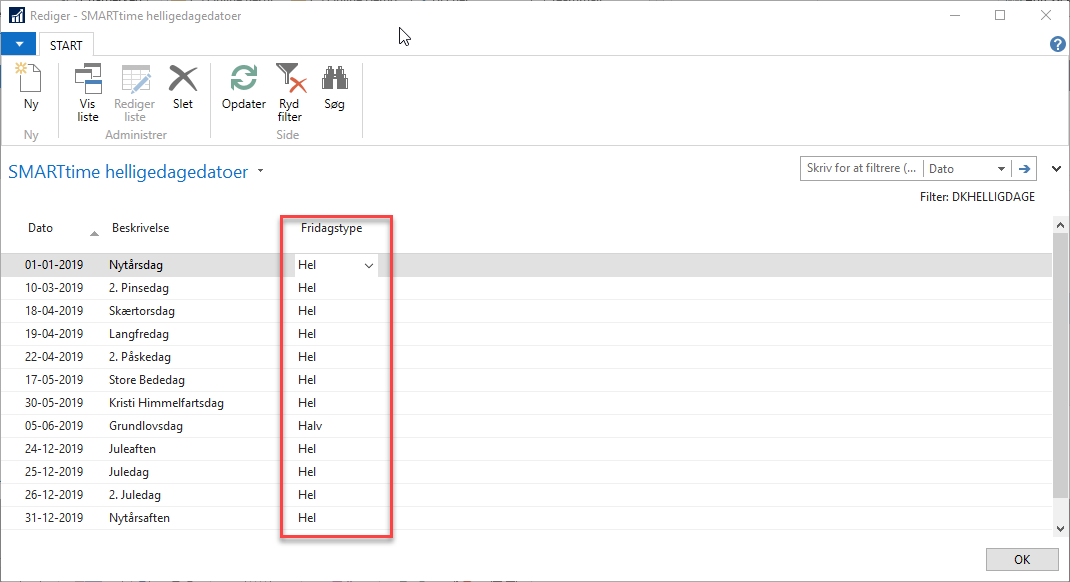Click the scrollbar down arrow

tap(1060, 529)
